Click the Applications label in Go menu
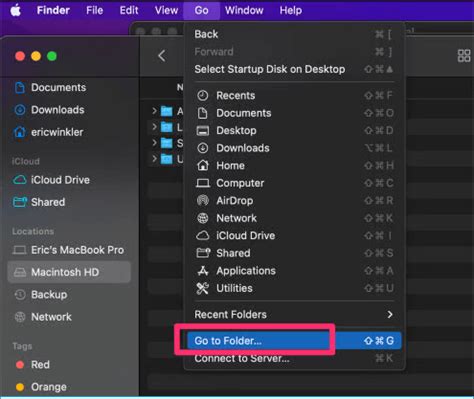This screenshot has height=399, width=474. click(x=246, y=271)
